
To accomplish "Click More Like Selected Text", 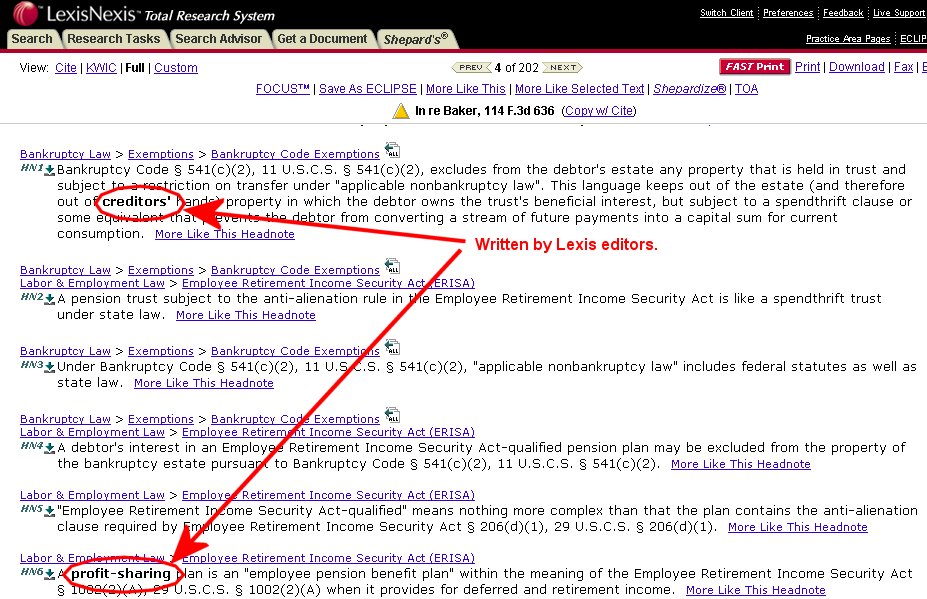I will point(579,89).
